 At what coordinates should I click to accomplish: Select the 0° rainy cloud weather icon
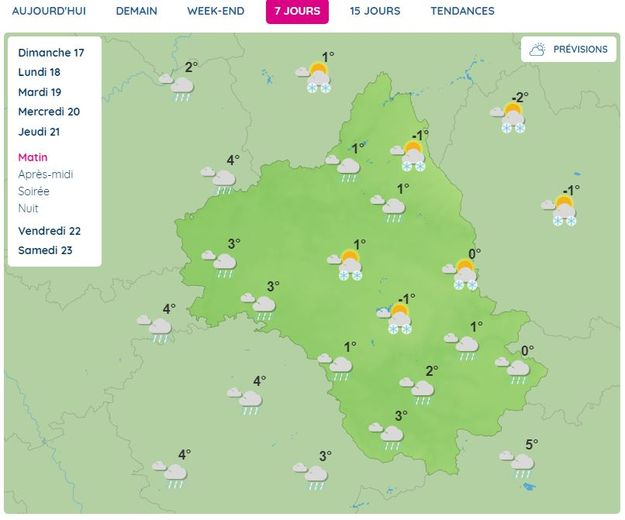click(x=515, y=370)
